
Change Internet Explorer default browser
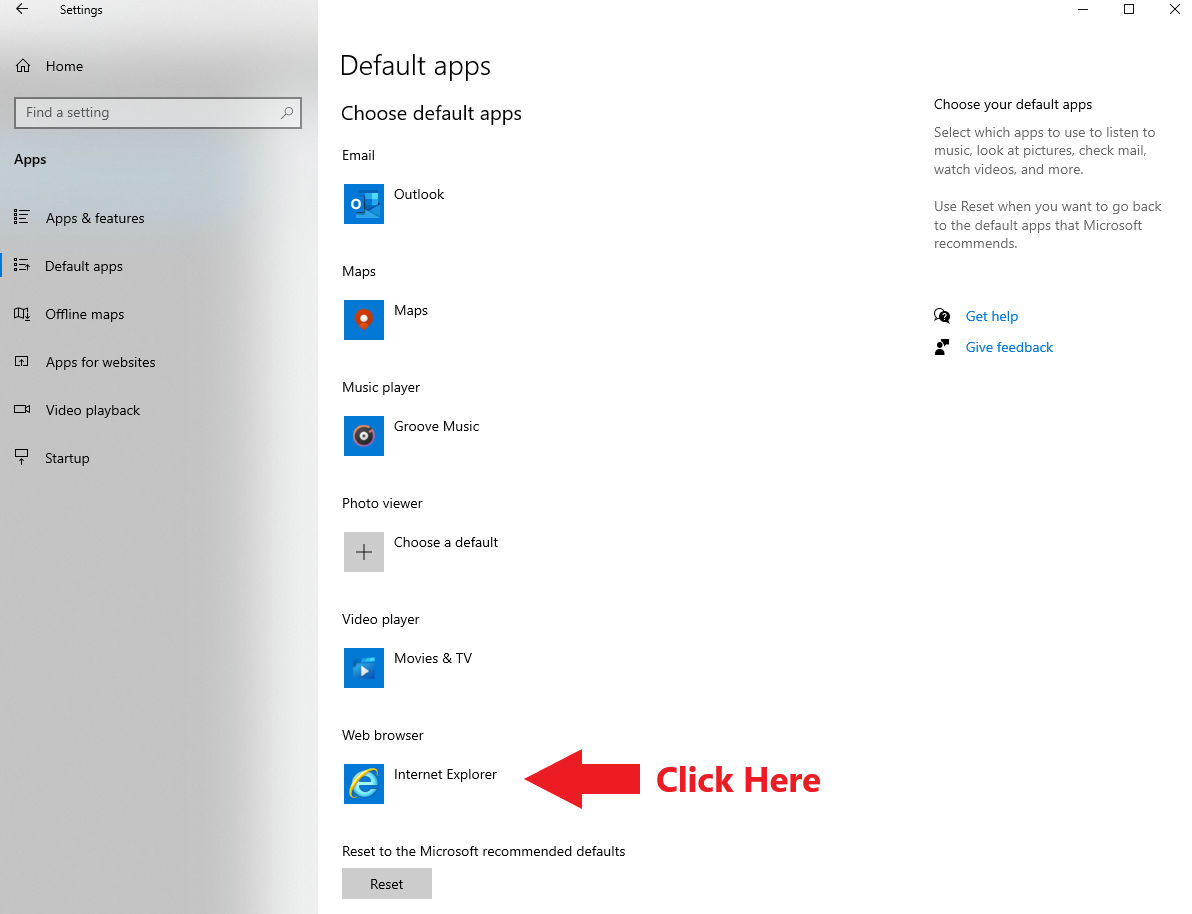[445, 774]
